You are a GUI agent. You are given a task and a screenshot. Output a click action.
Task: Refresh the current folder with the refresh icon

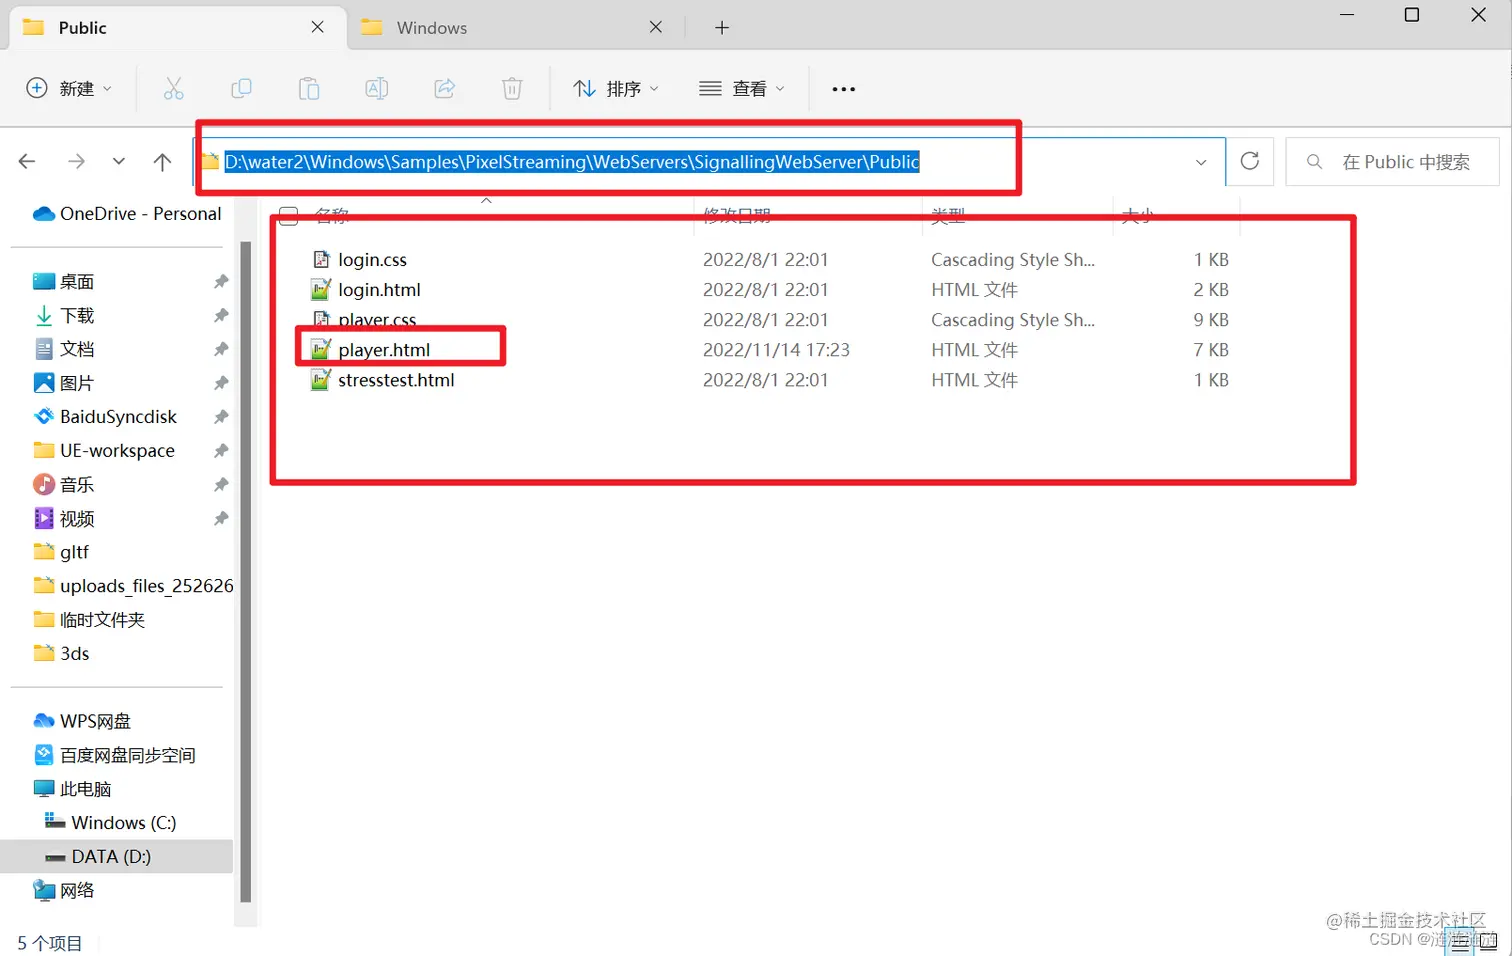tap(1249, 161)
